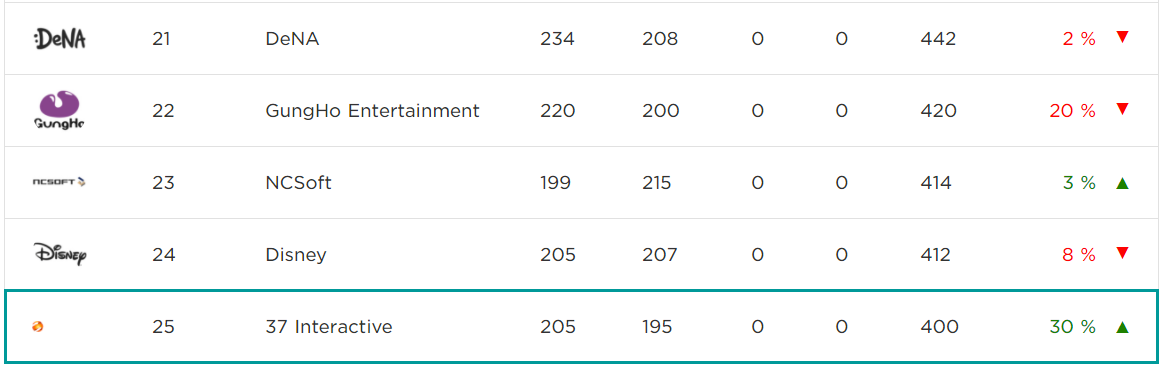Click the red down arrow for DeNA
The width and height of the screenshot is (1162, 369).
coord(1122,38)
